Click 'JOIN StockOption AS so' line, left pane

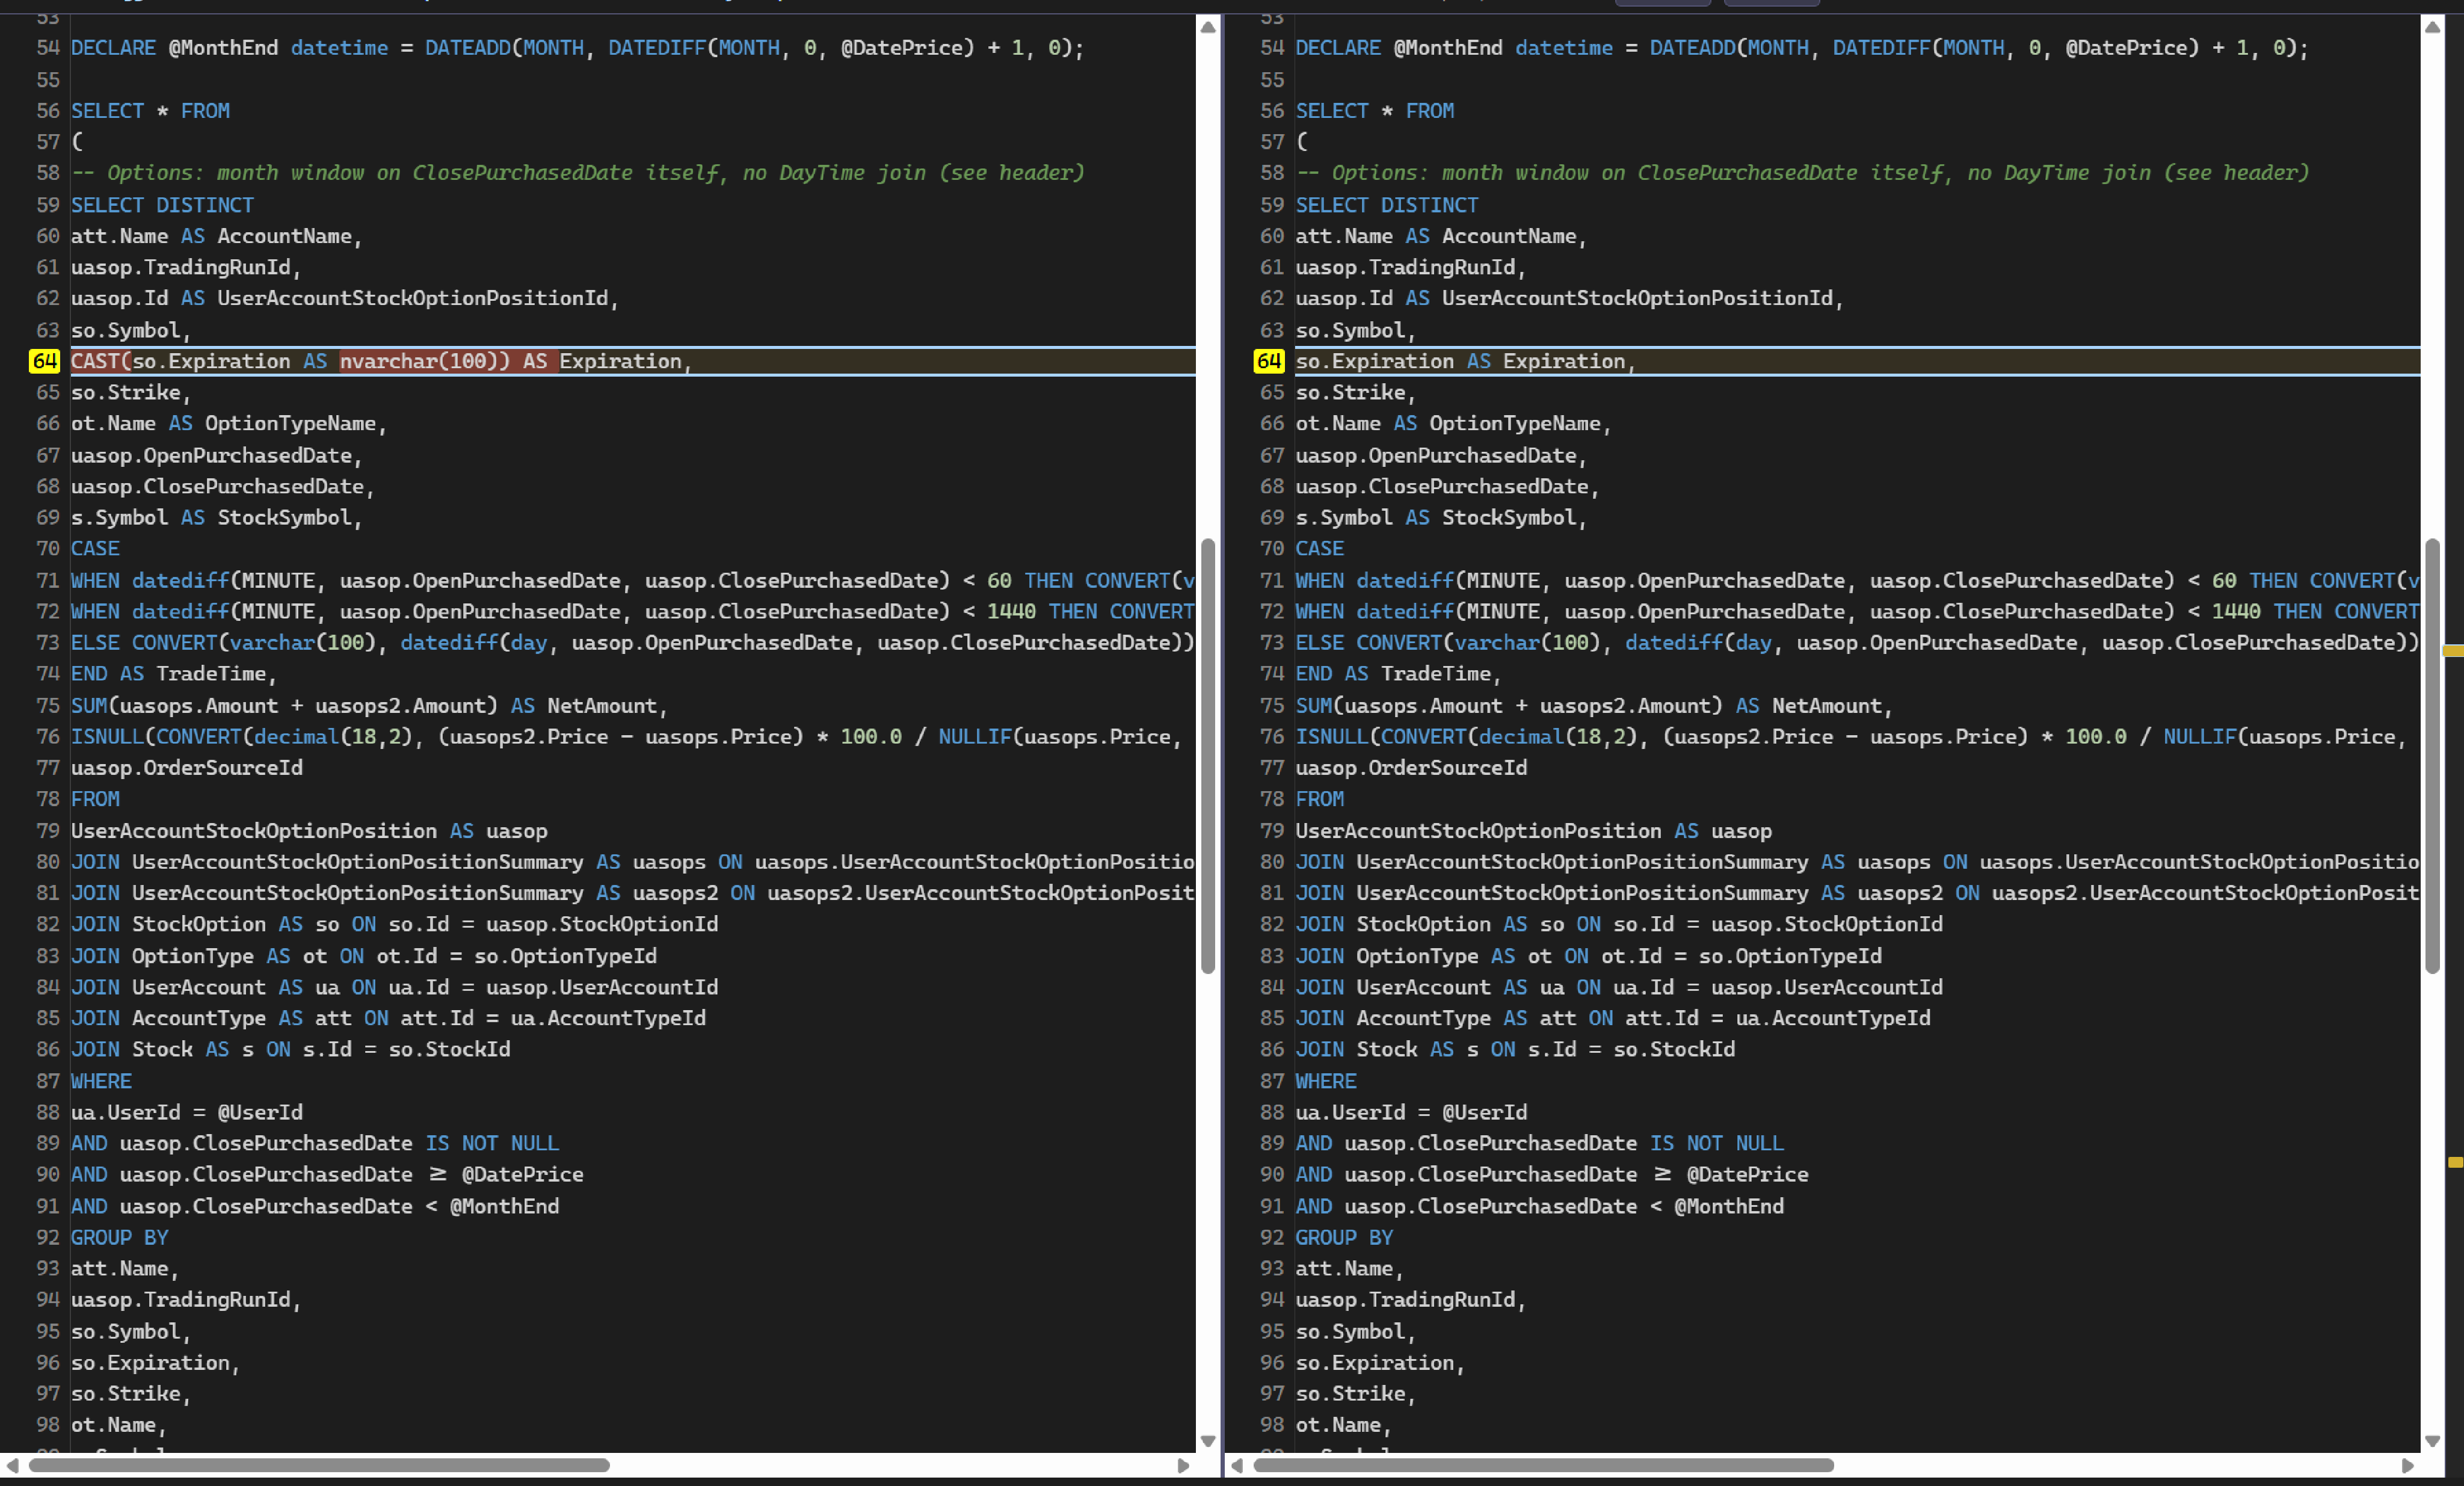point(394,924)
